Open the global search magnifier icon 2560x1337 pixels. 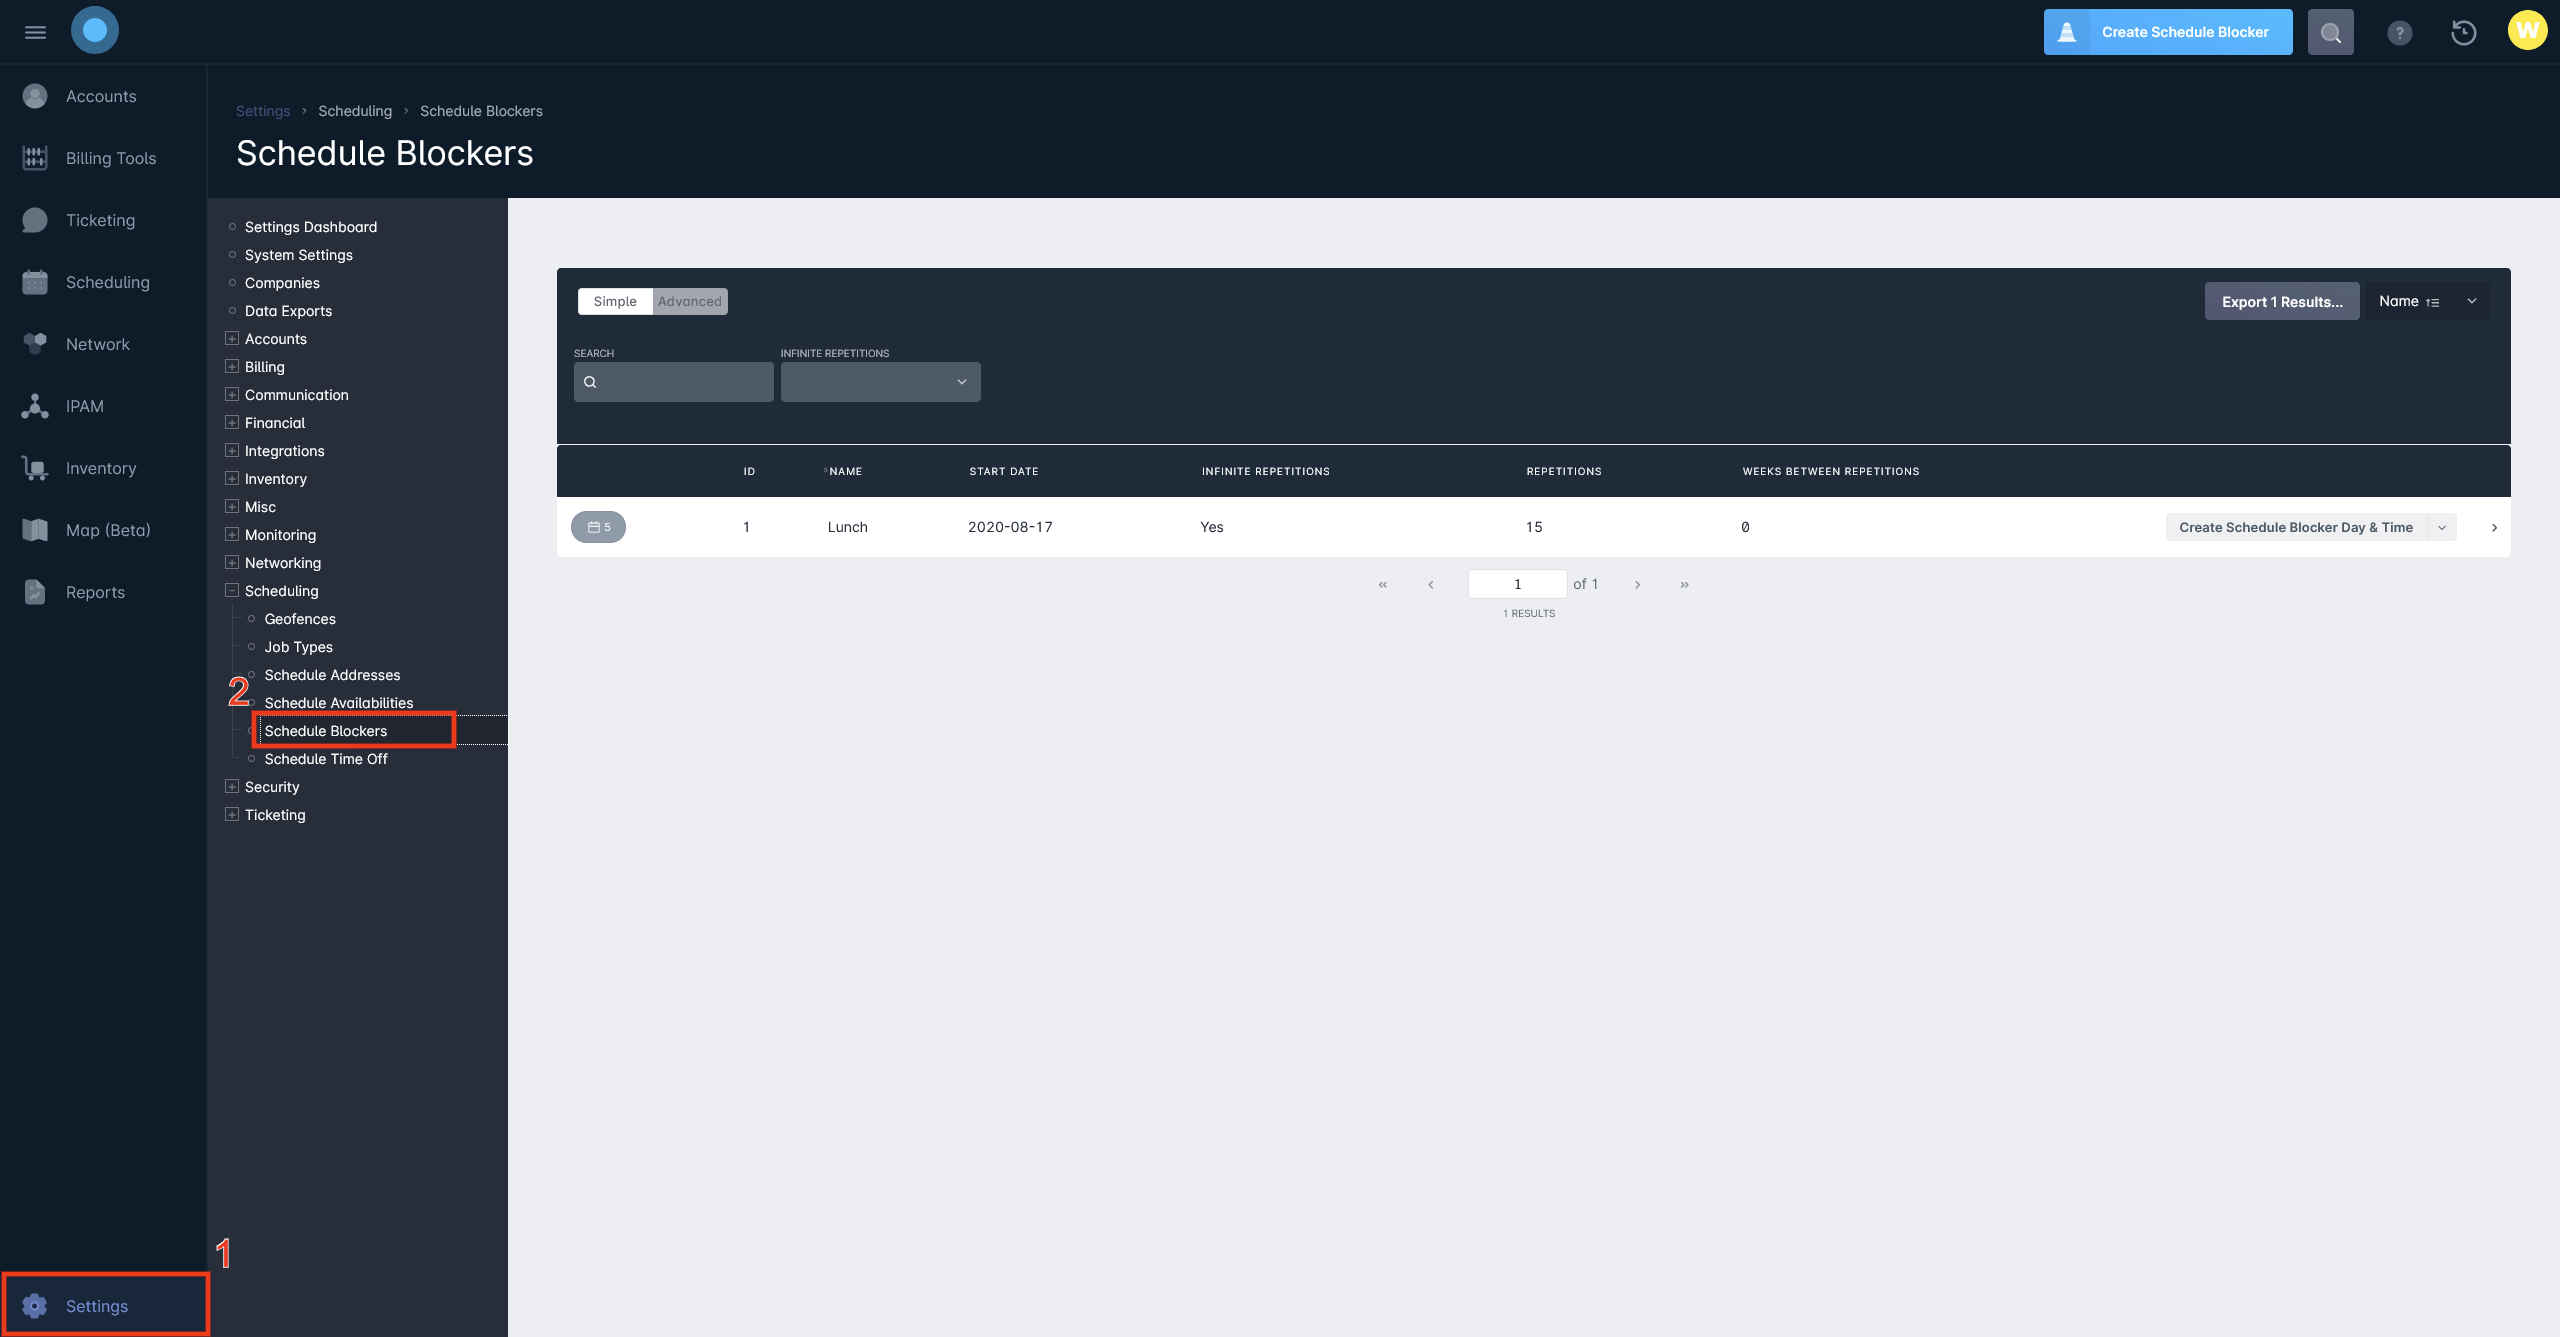2330,32
